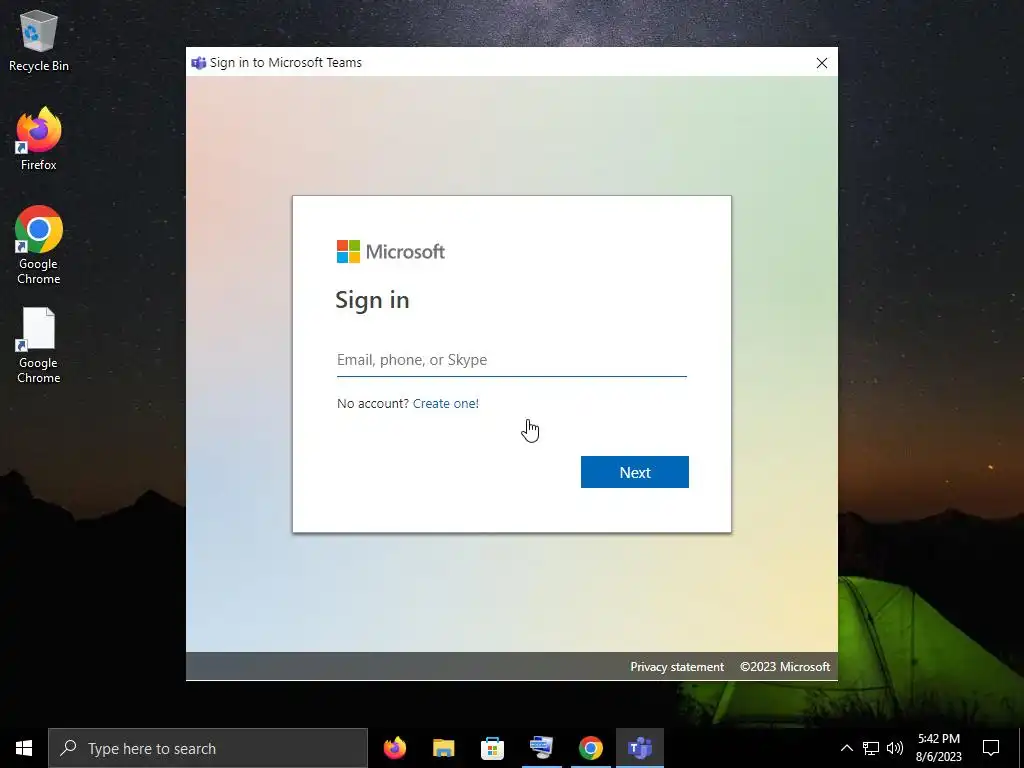The image size is (1024, 768).
Task: Open the volume speaker tray icon
Action: [x=895, y=748]
